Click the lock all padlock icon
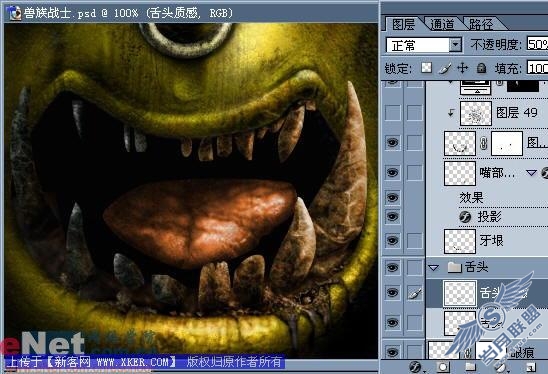 tap(482, 68)
